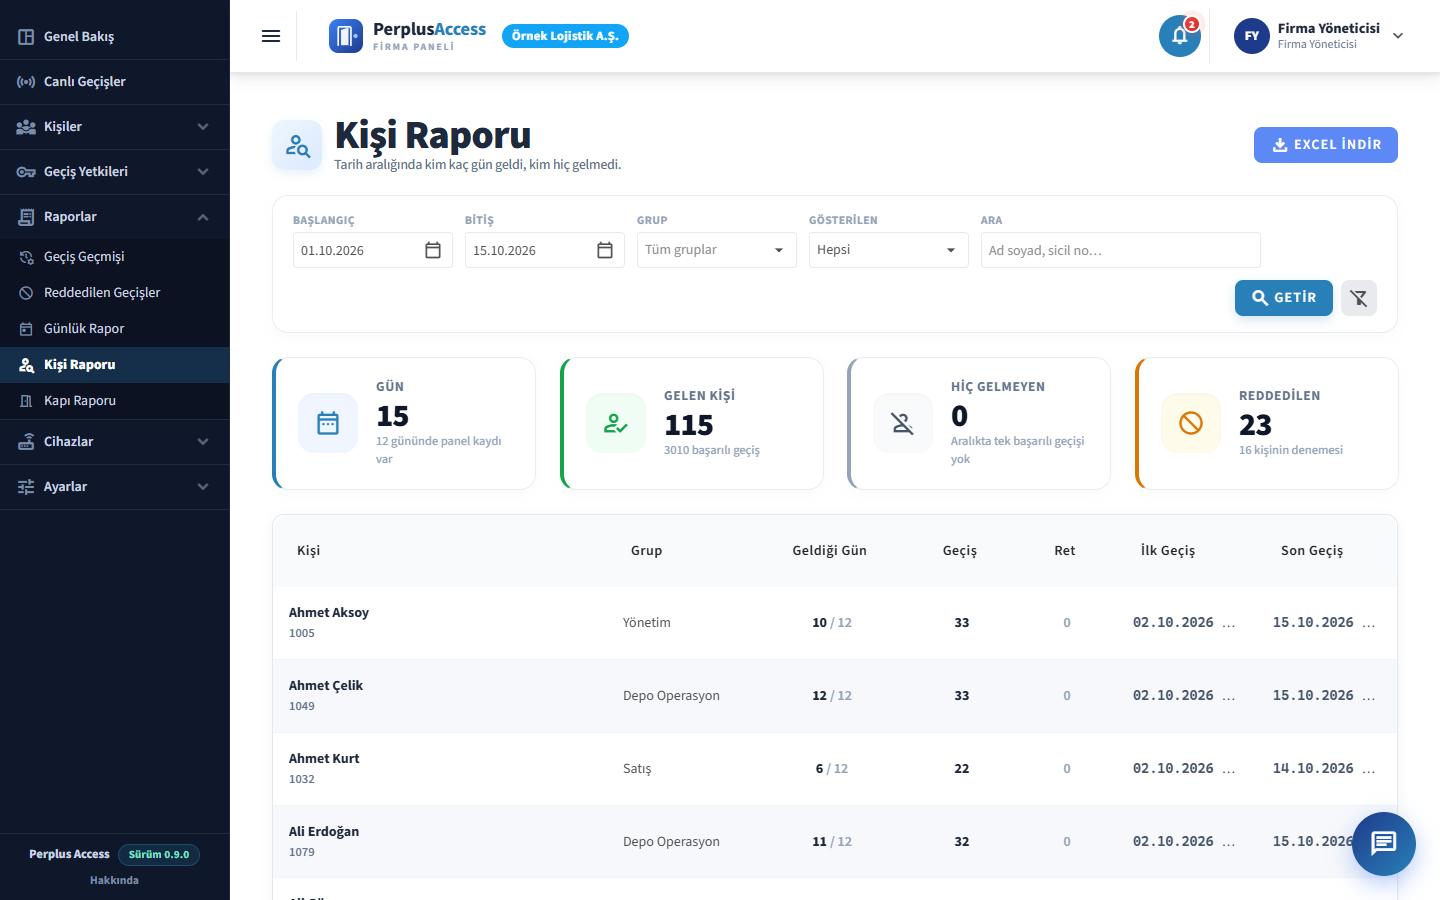This screenshot has width=1440, height=900.
Task: Expand the Cihazlar sidebar section
Action: [x=115, y=442]
